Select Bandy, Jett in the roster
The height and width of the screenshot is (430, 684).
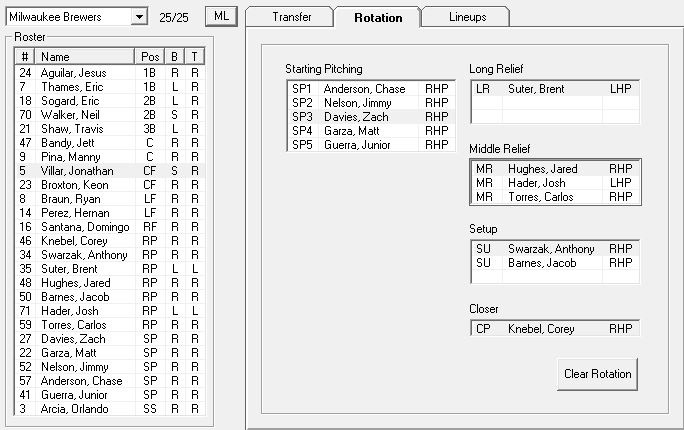click(110, 143)
